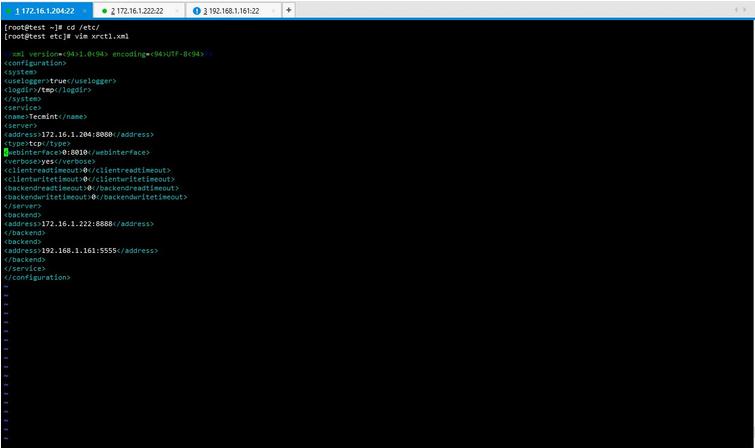755x448 pixels.
Task: Click the backendwritetimeout line
Action: 95,197
